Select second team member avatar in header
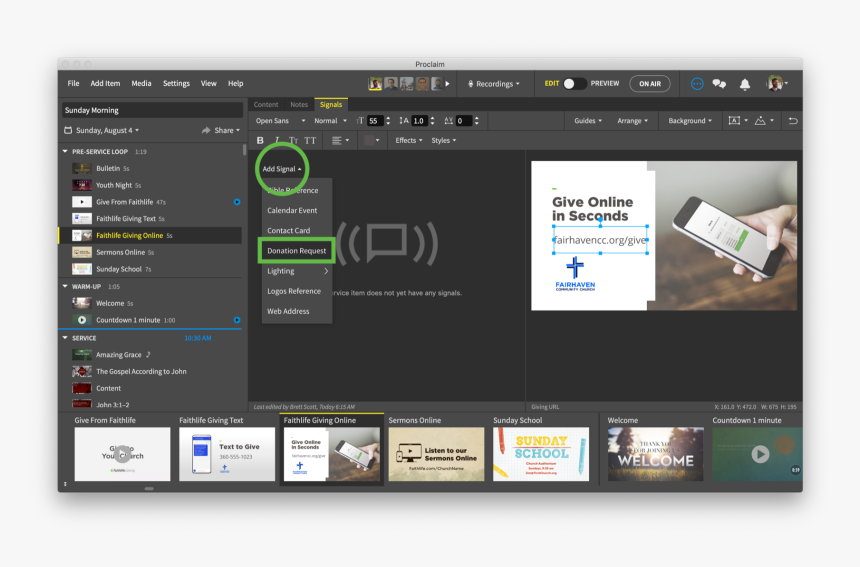 tap(391, 83)
